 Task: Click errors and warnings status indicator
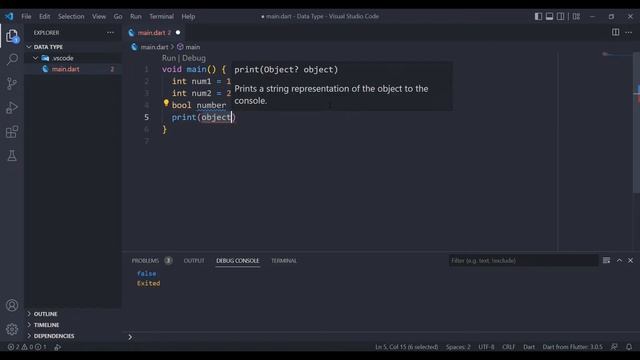tap(27, 347)
